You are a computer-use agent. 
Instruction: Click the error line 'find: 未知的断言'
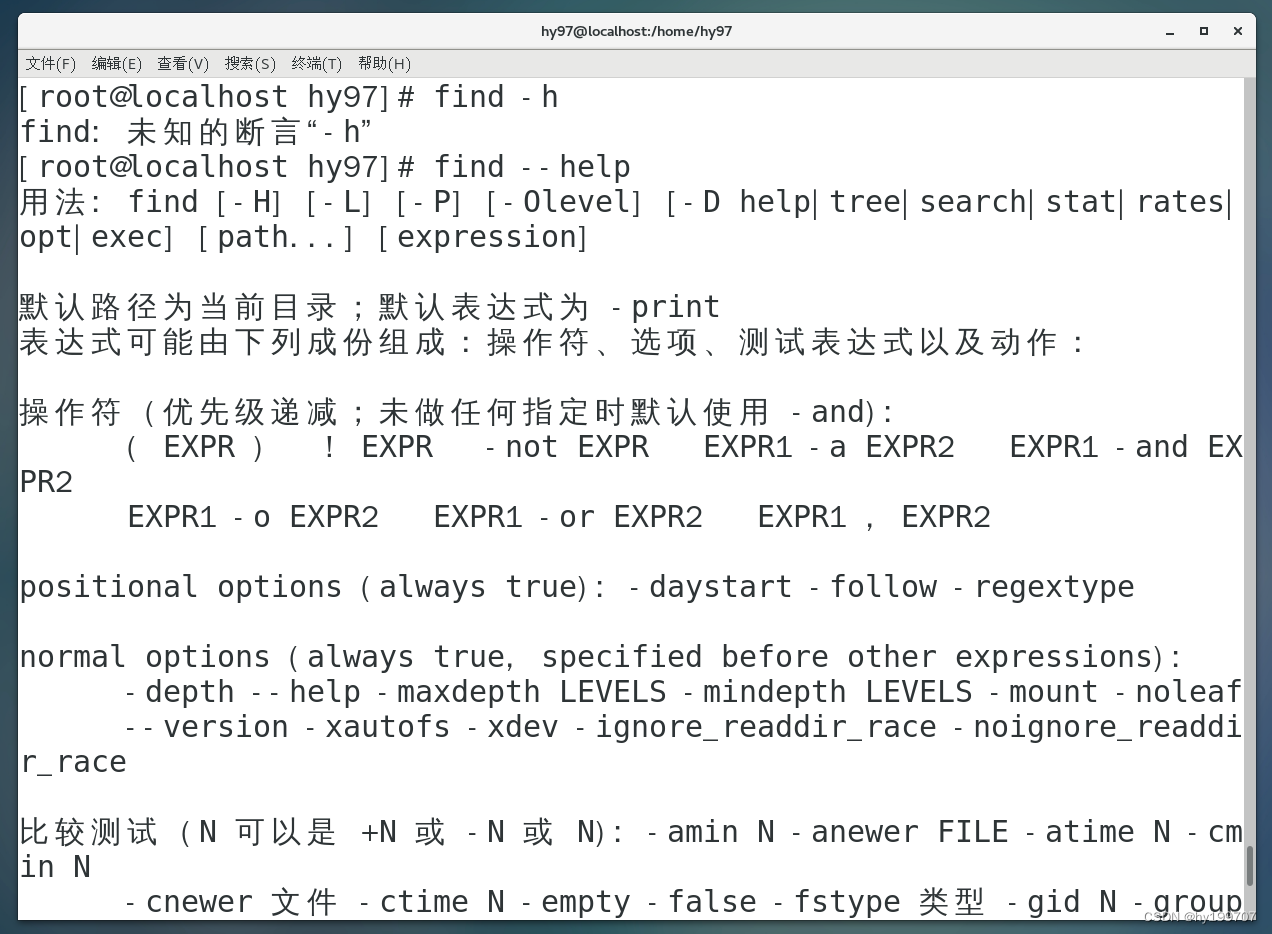180,131
